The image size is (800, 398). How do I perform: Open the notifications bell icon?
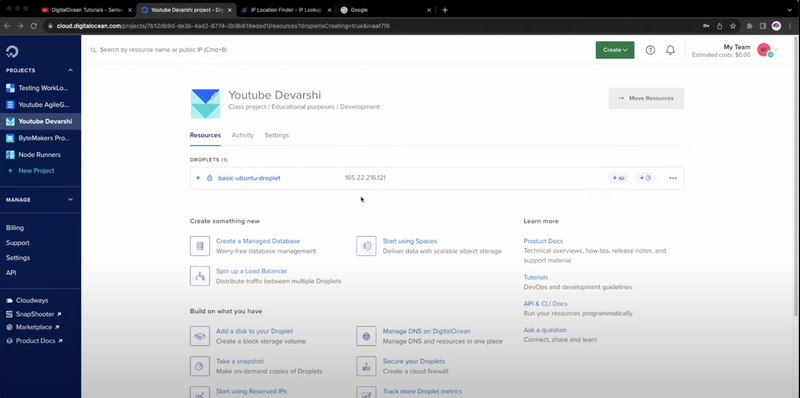click(670, 50)
